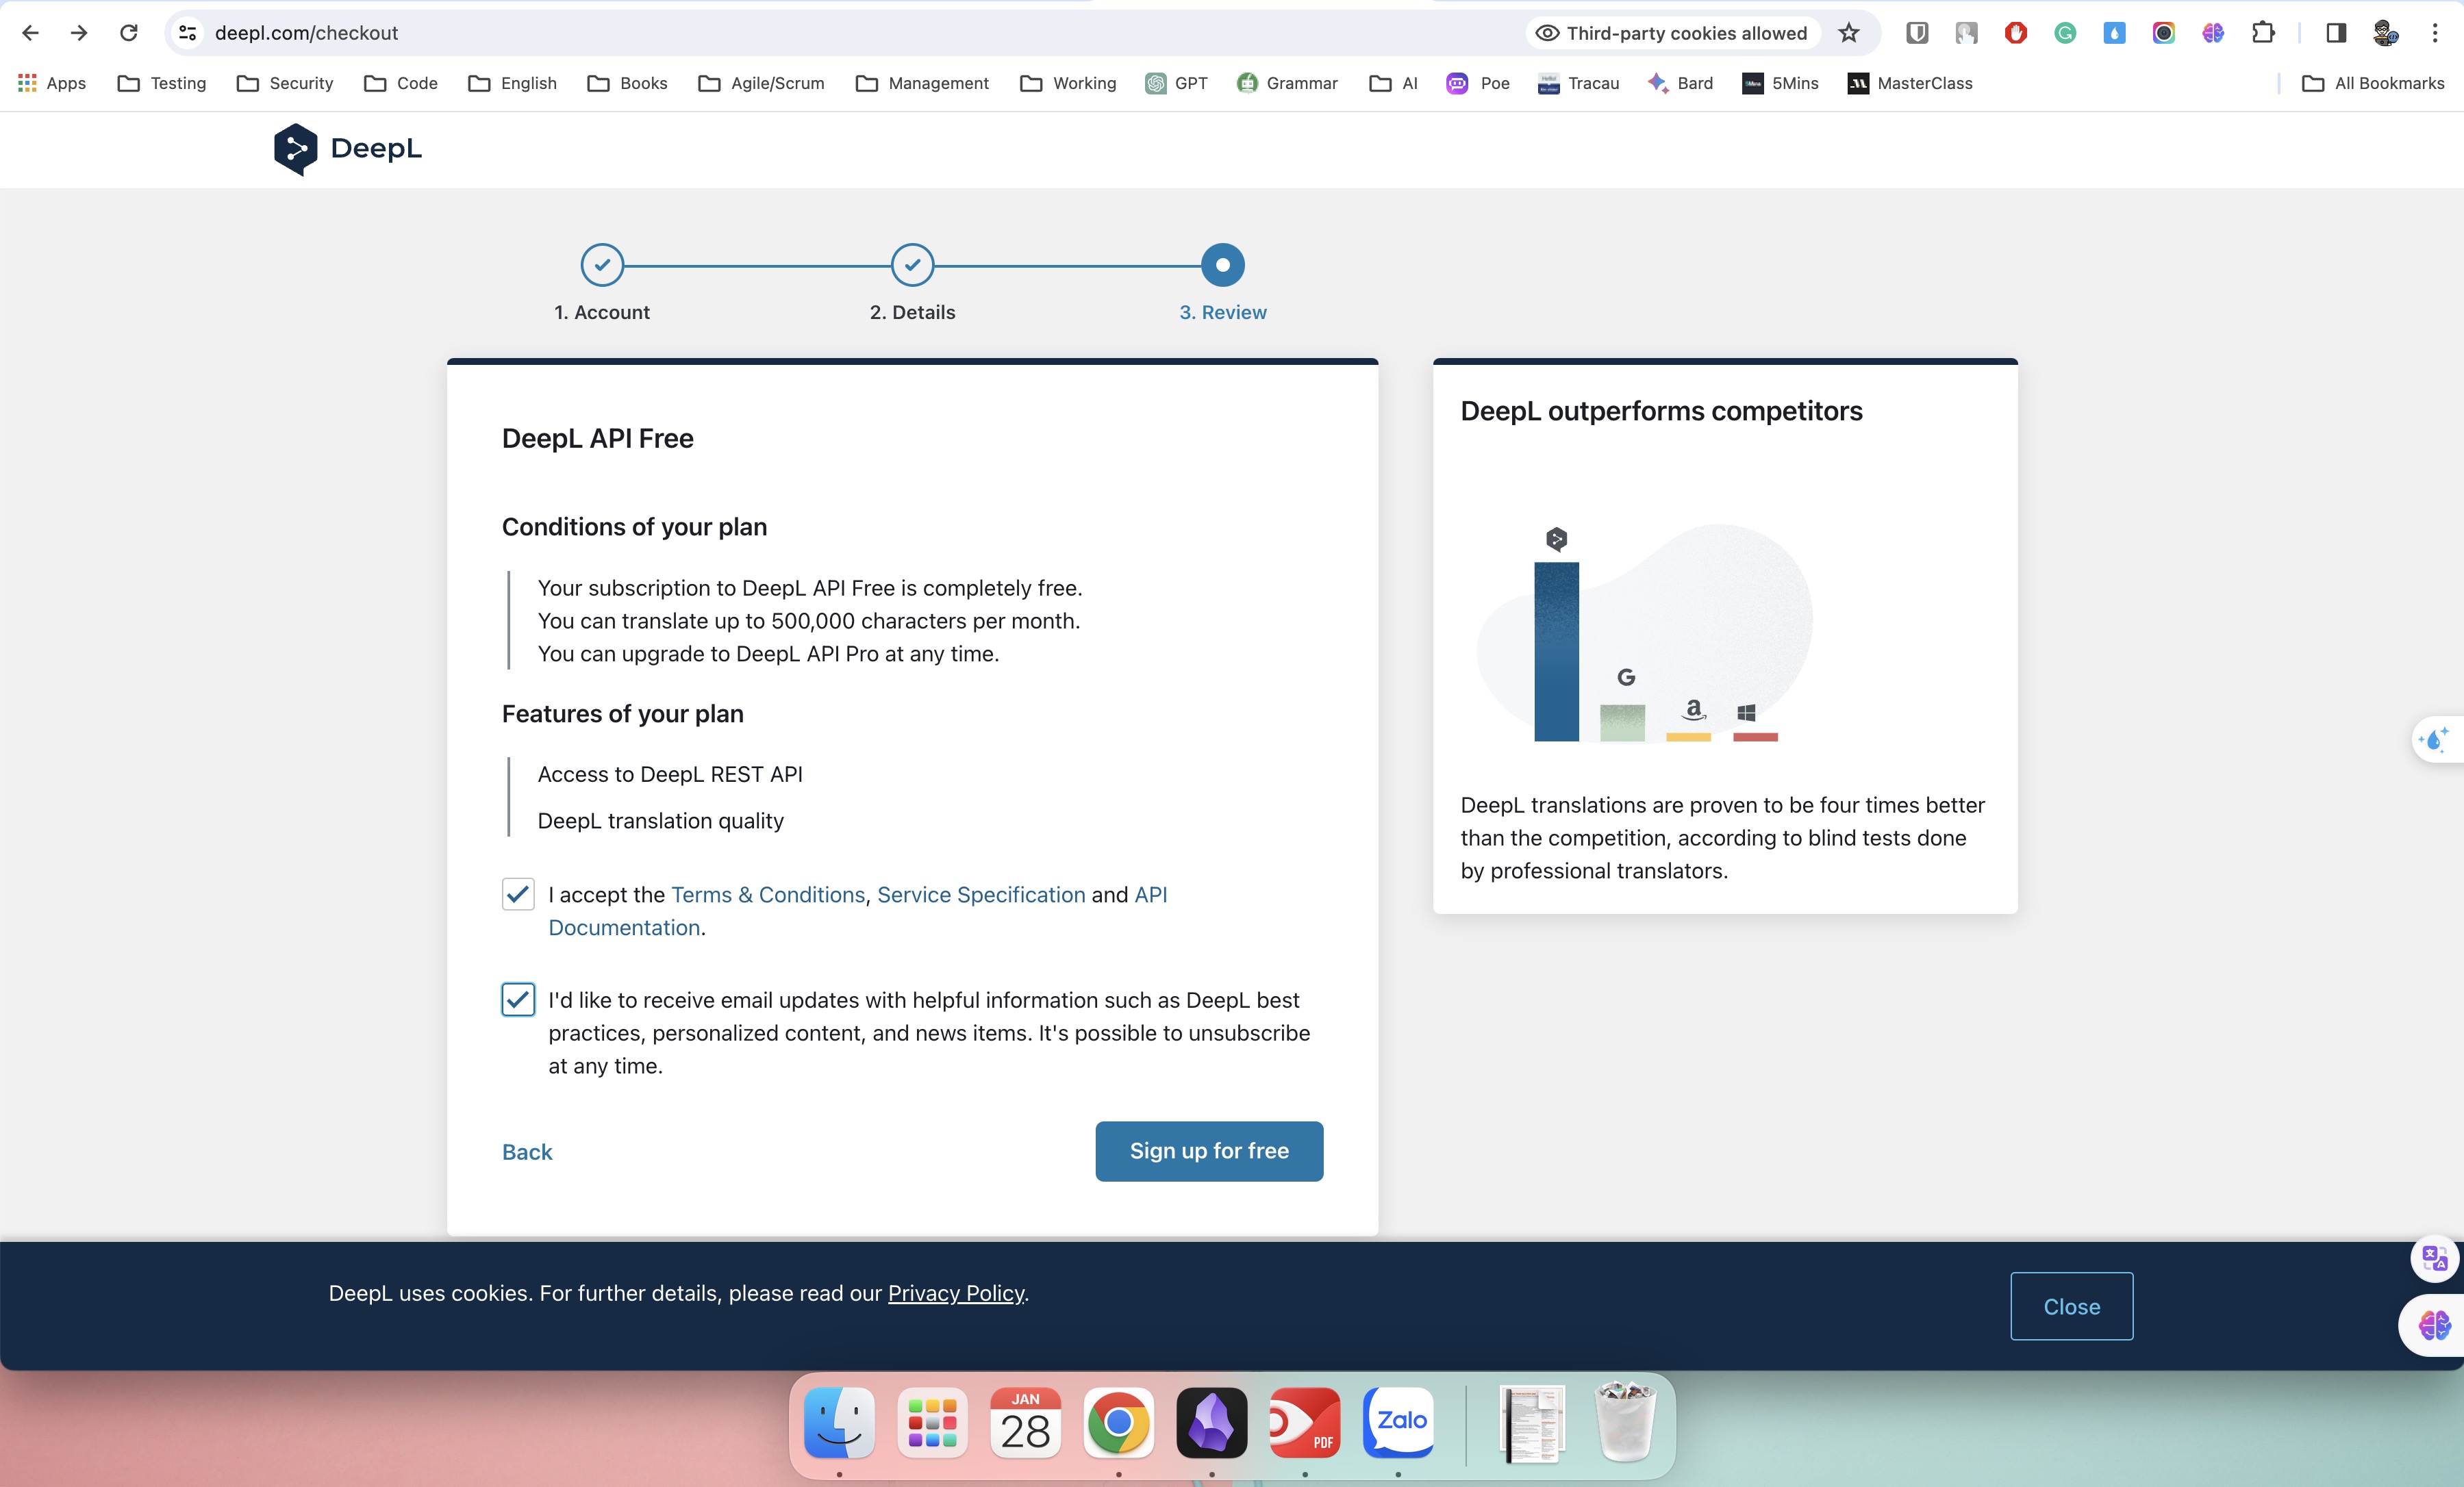This screenshot has width=2464, height=1487.
Task: Uncheck the accept Terms & Conditions checkbox
Action: pos(518,893)
